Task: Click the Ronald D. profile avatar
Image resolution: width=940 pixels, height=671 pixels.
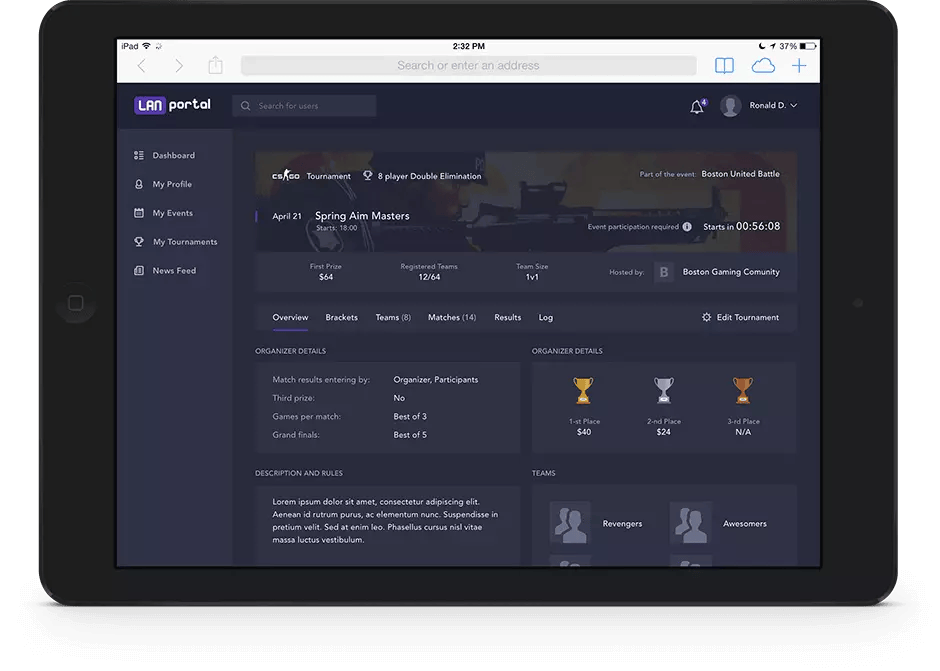Action: tap(730, 106)
